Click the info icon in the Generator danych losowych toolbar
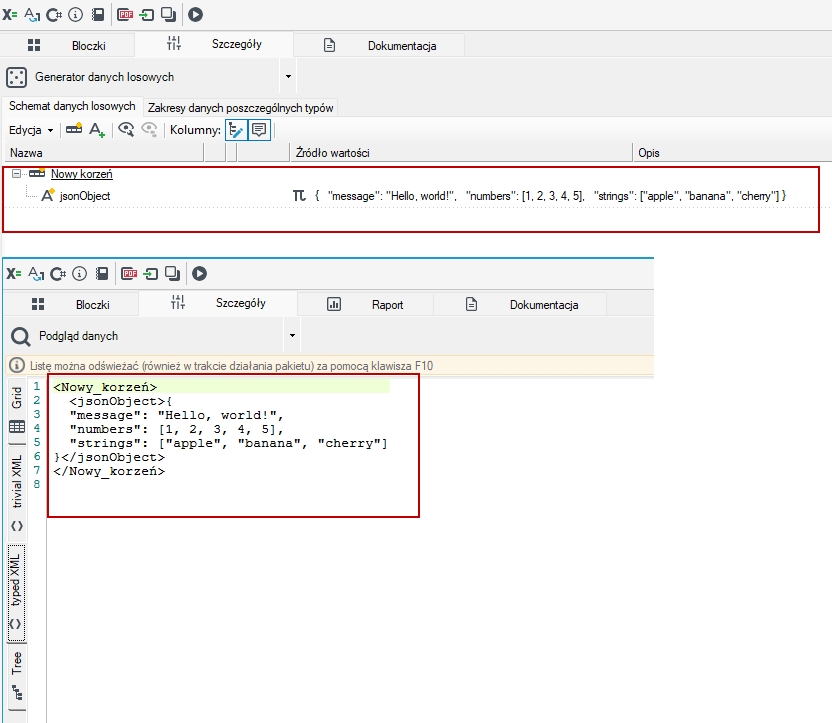The image size is (832, 723). click(x=76, y=14)
